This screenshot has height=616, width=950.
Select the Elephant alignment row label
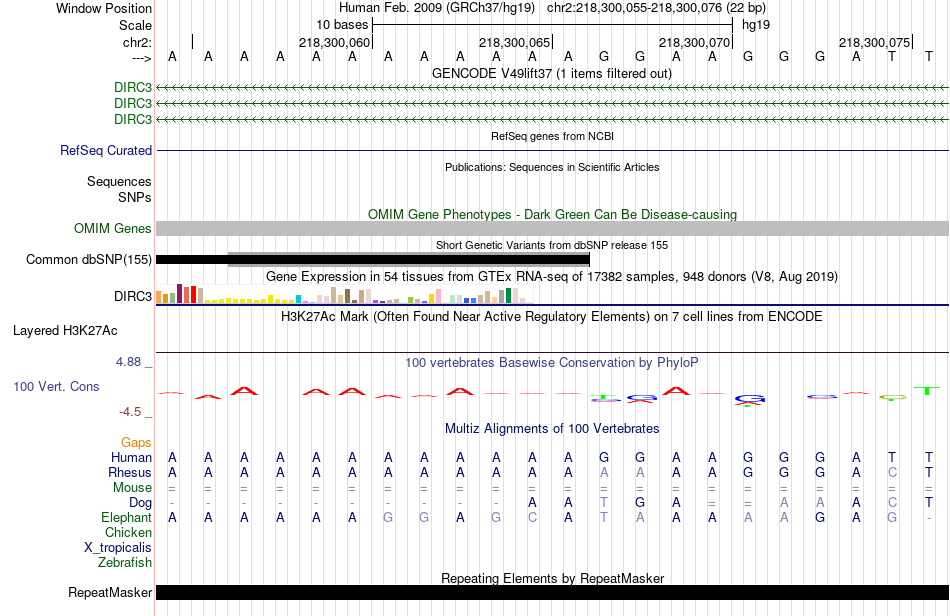tap(126, 517)
